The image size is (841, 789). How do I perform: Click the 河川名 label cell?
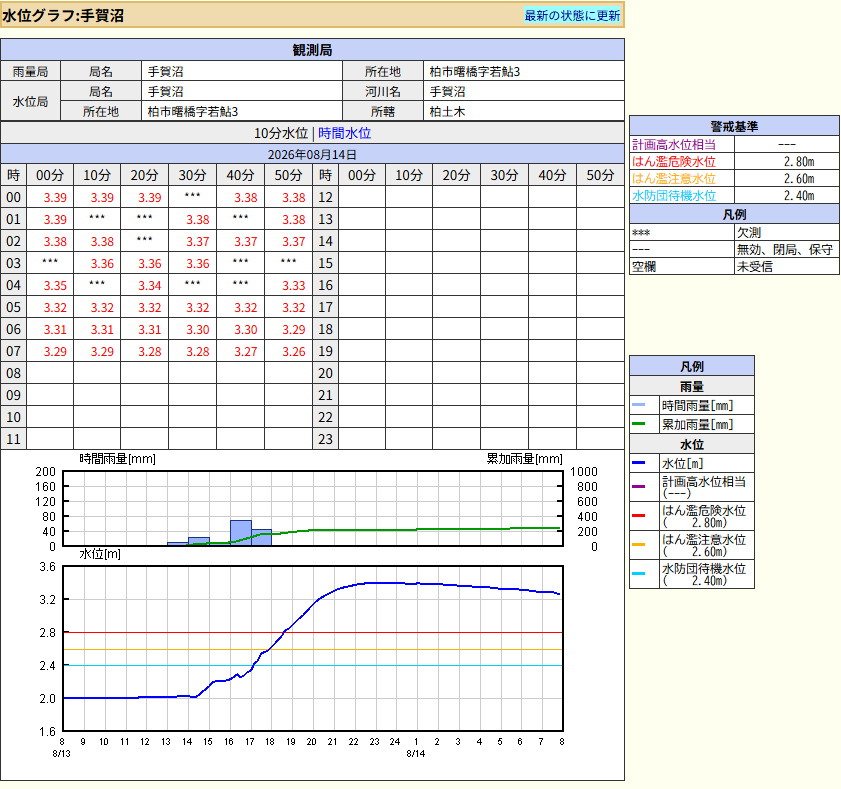pos(383,92)
